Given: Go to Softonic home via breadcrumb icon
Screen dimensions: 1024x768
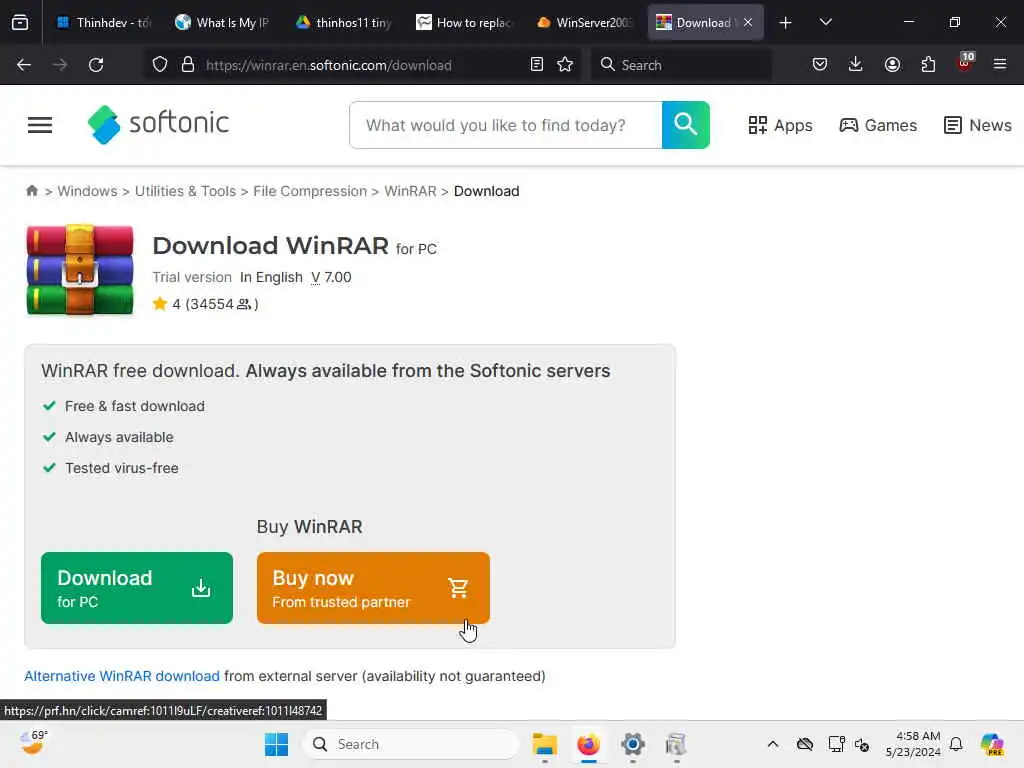Looking at the screenshot, I should point(31,191).
